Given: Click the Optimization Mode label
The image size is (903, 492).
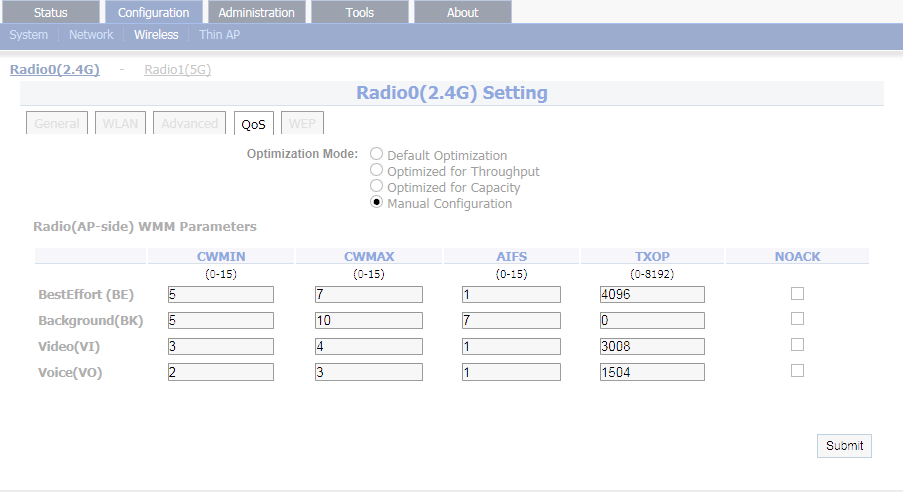Looking at the screenshot, I should tap(302, 154).
